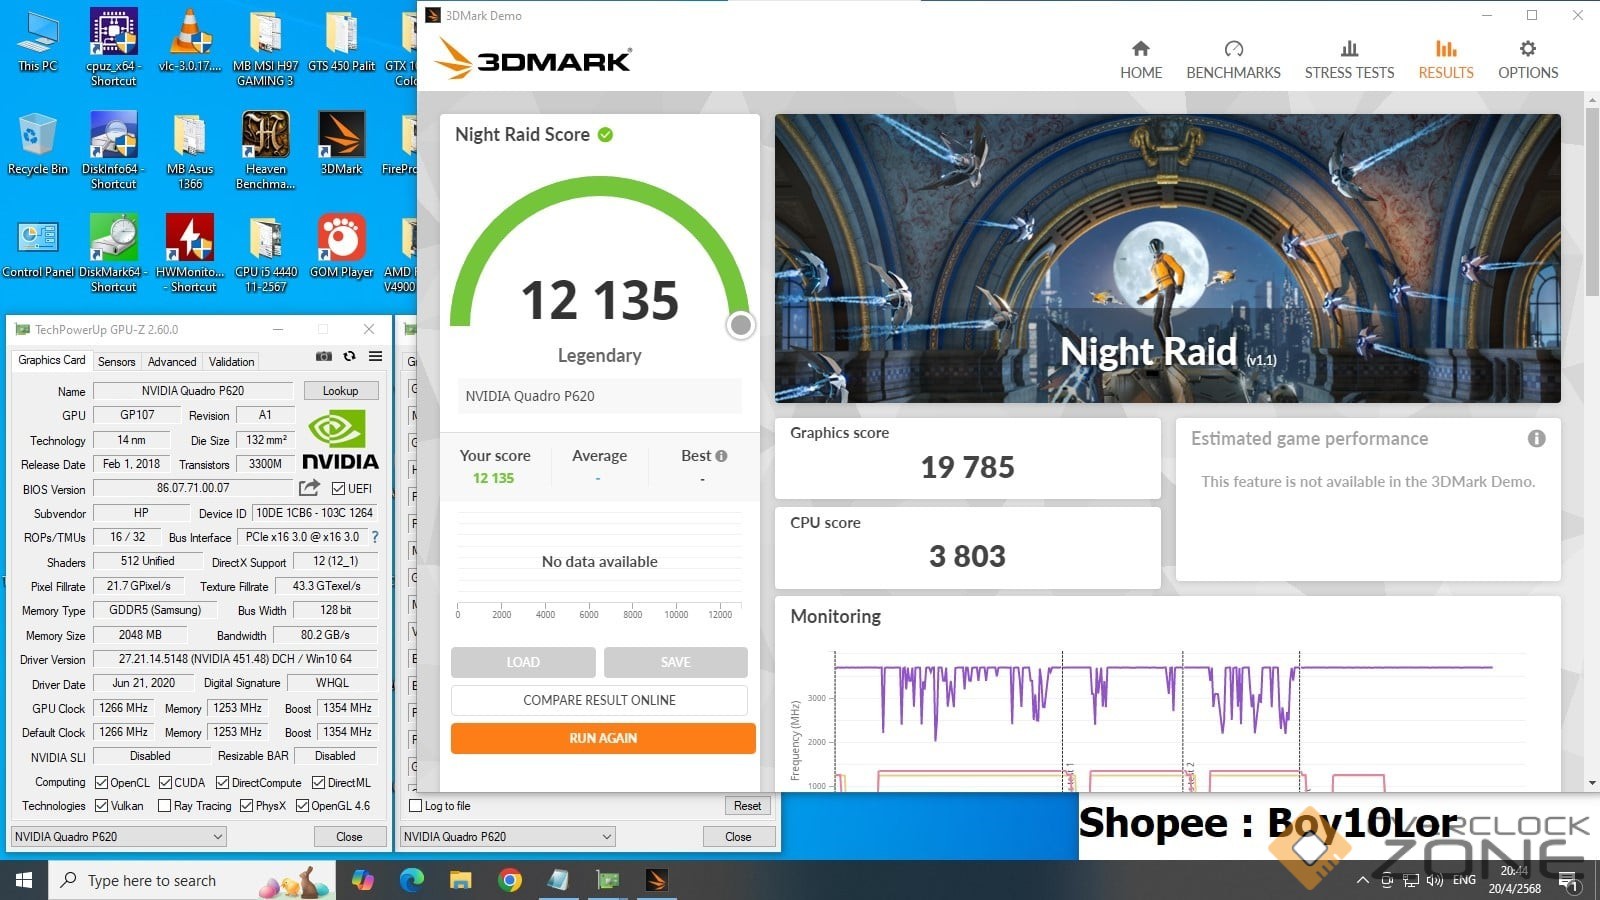Switch to the Advanced tab in GPU-Z
Image resolution: width=1600 pixels, height=900 pixels.
point(172,361)
